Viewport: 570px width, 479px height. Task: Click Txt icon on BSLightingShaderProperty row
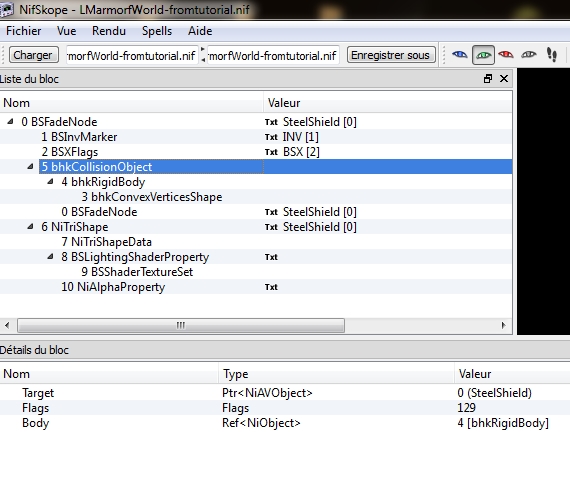tap(271, 257)
